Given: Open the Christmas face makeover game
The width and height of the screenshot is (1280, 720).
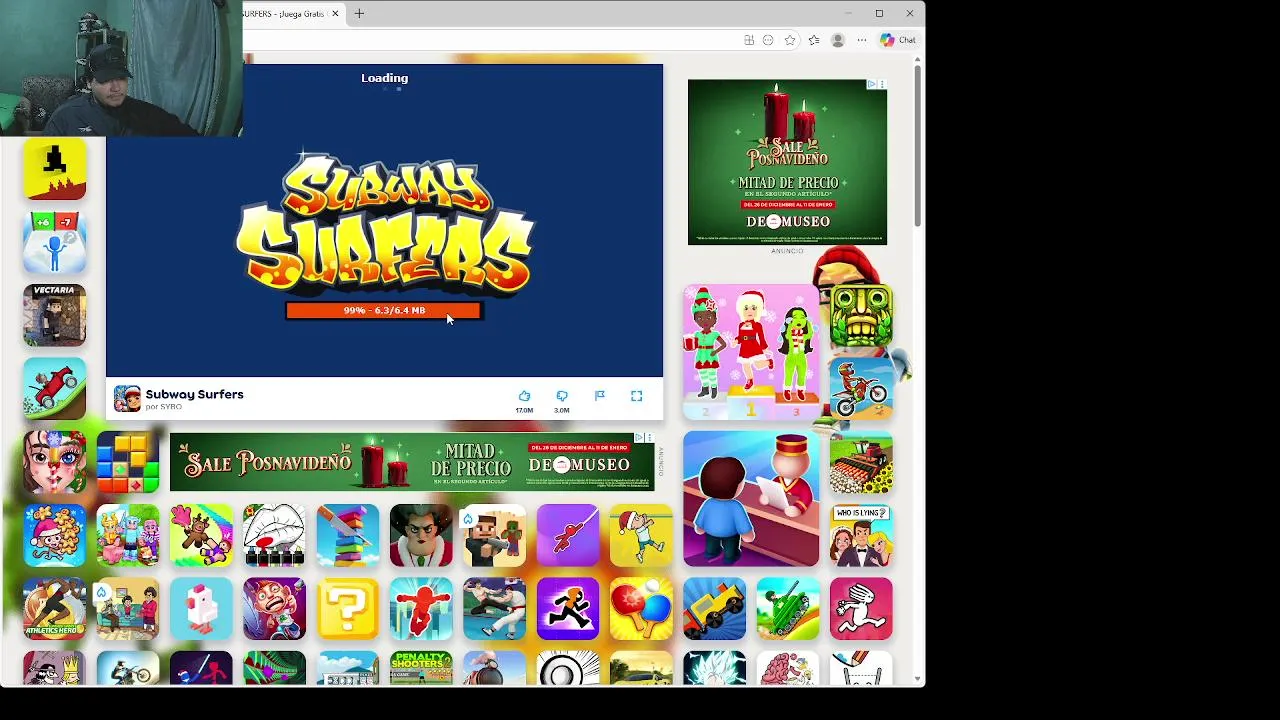Looking at the screenshot, I should tap(54, 462).
